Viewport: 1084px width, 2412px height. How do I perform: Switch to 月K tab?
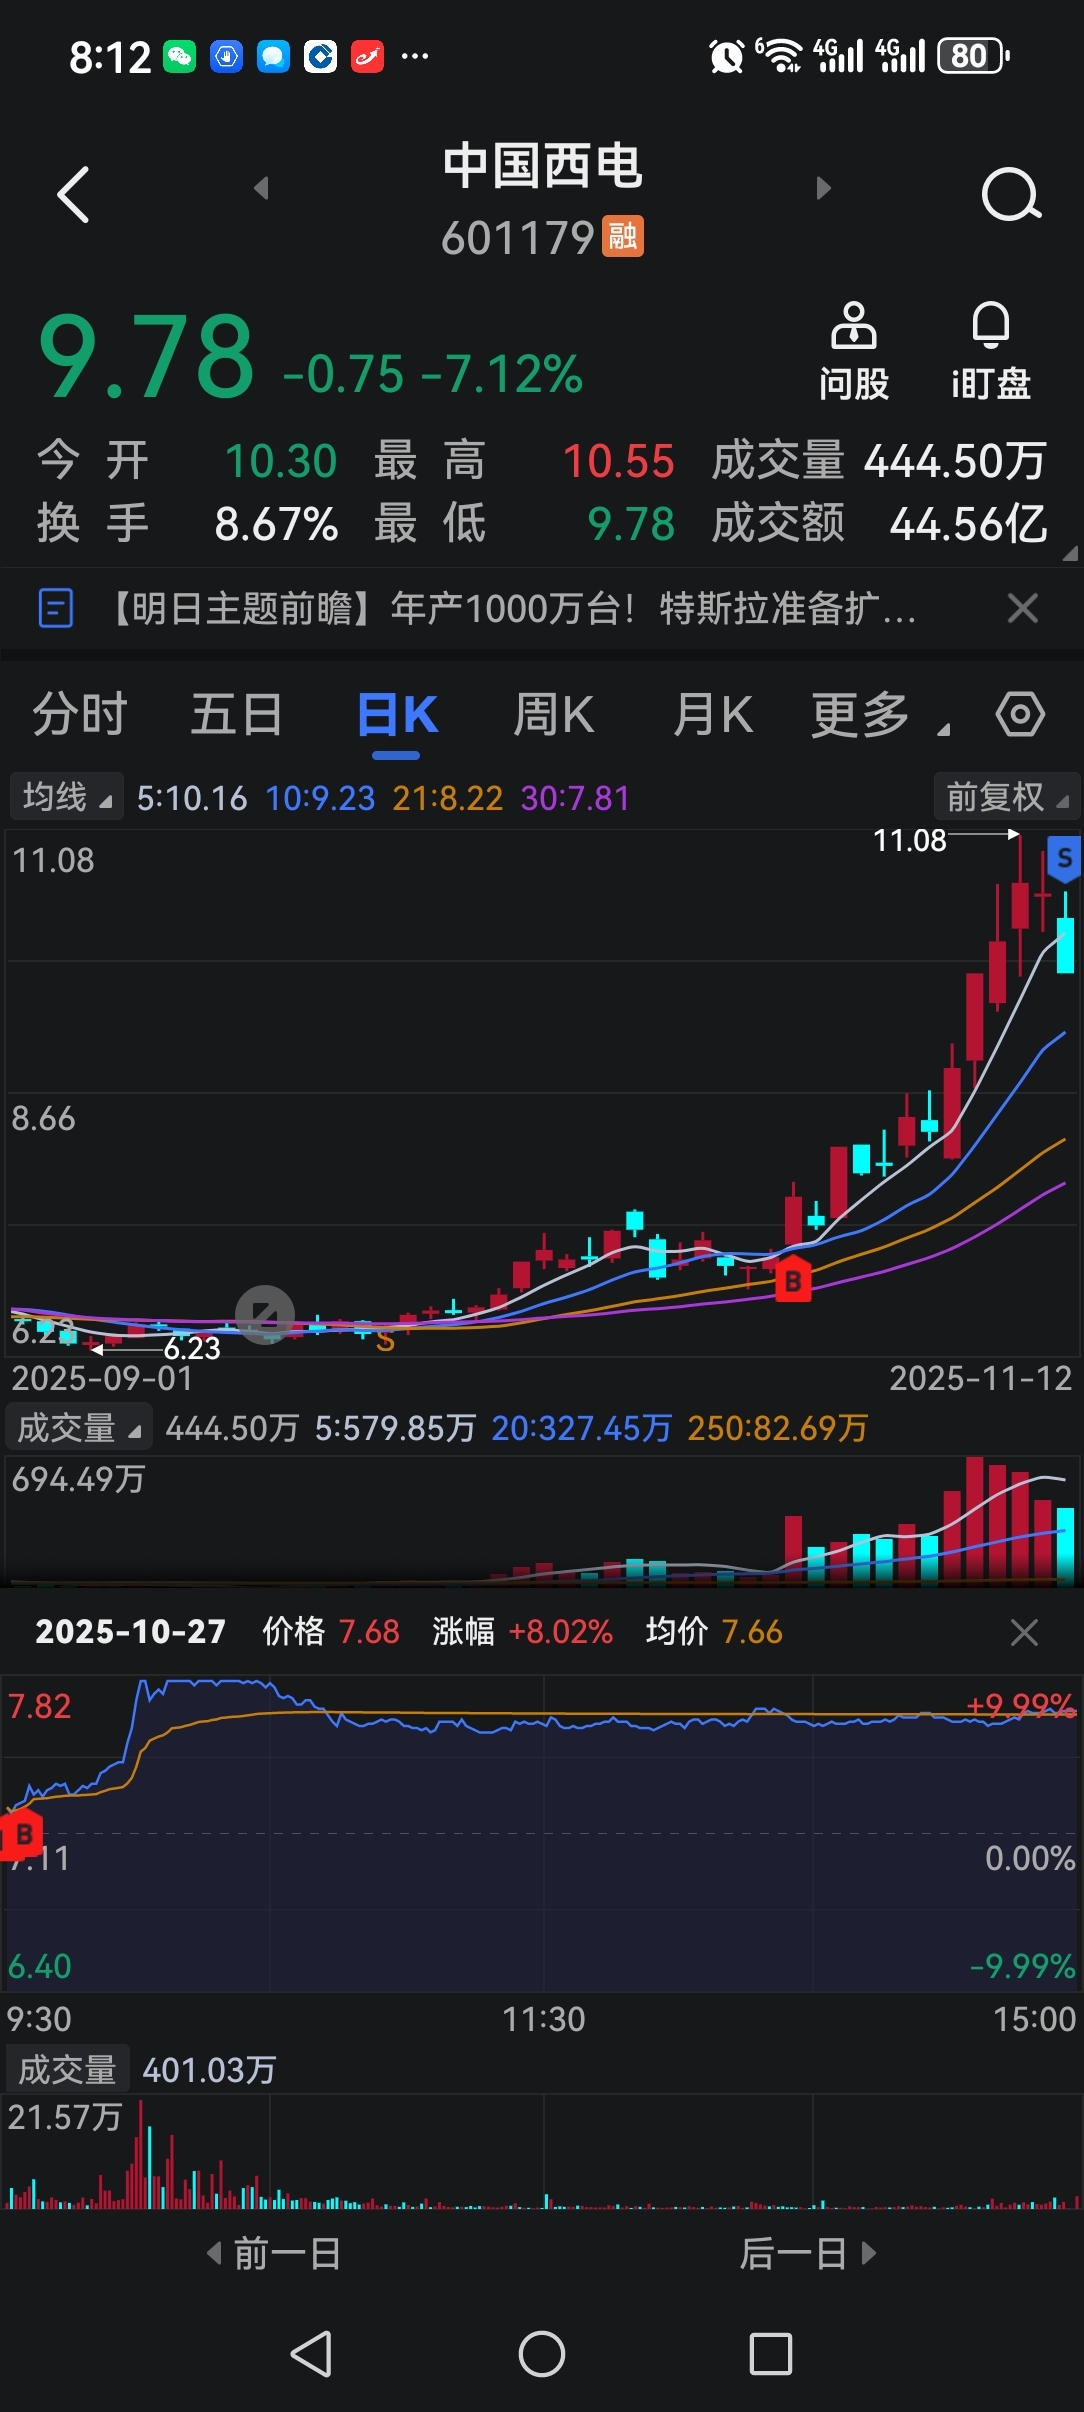[x=712, y=714]
